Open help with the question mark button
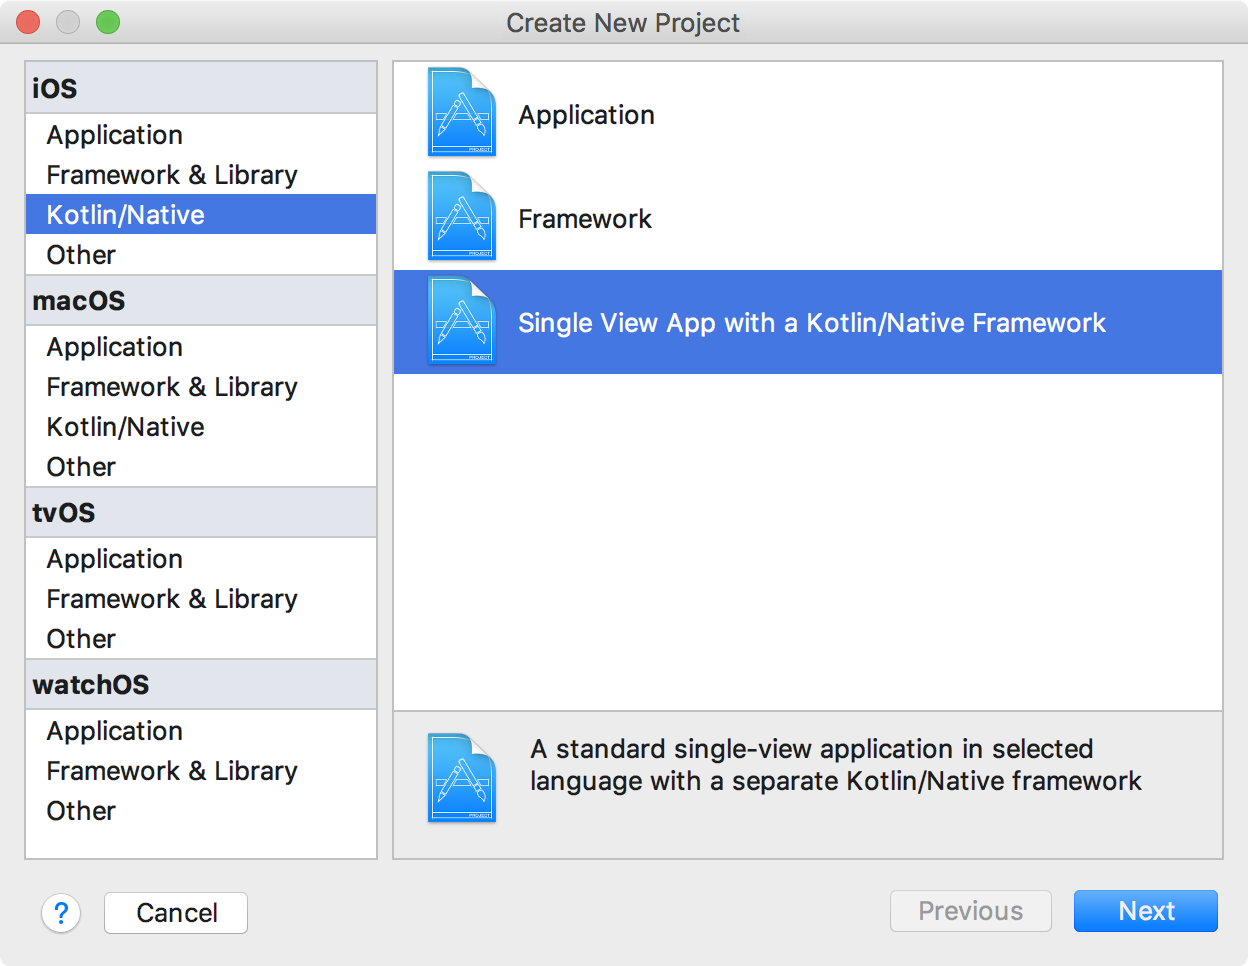1248x966 pixels. pyautogui.click(x=61, y=913)
